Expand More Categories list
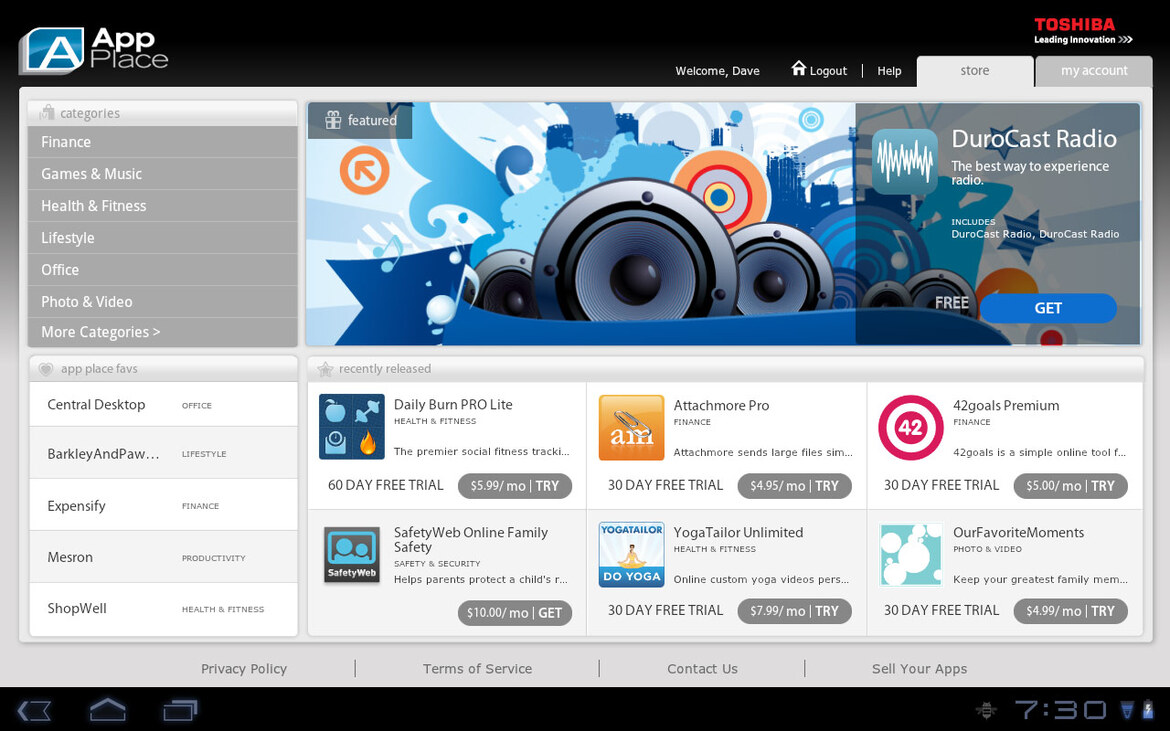This screenshot has width=1170, height=731. (x=163, y=333)
